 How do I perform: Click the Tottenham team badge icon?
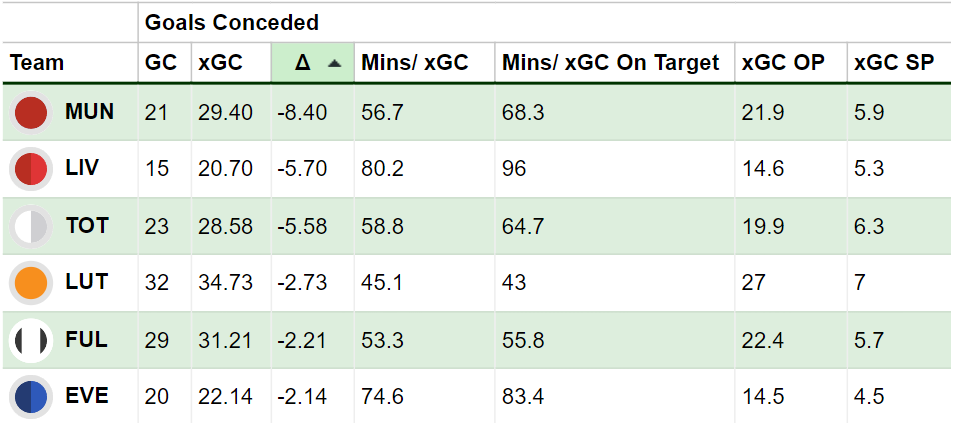pos(31,226)
